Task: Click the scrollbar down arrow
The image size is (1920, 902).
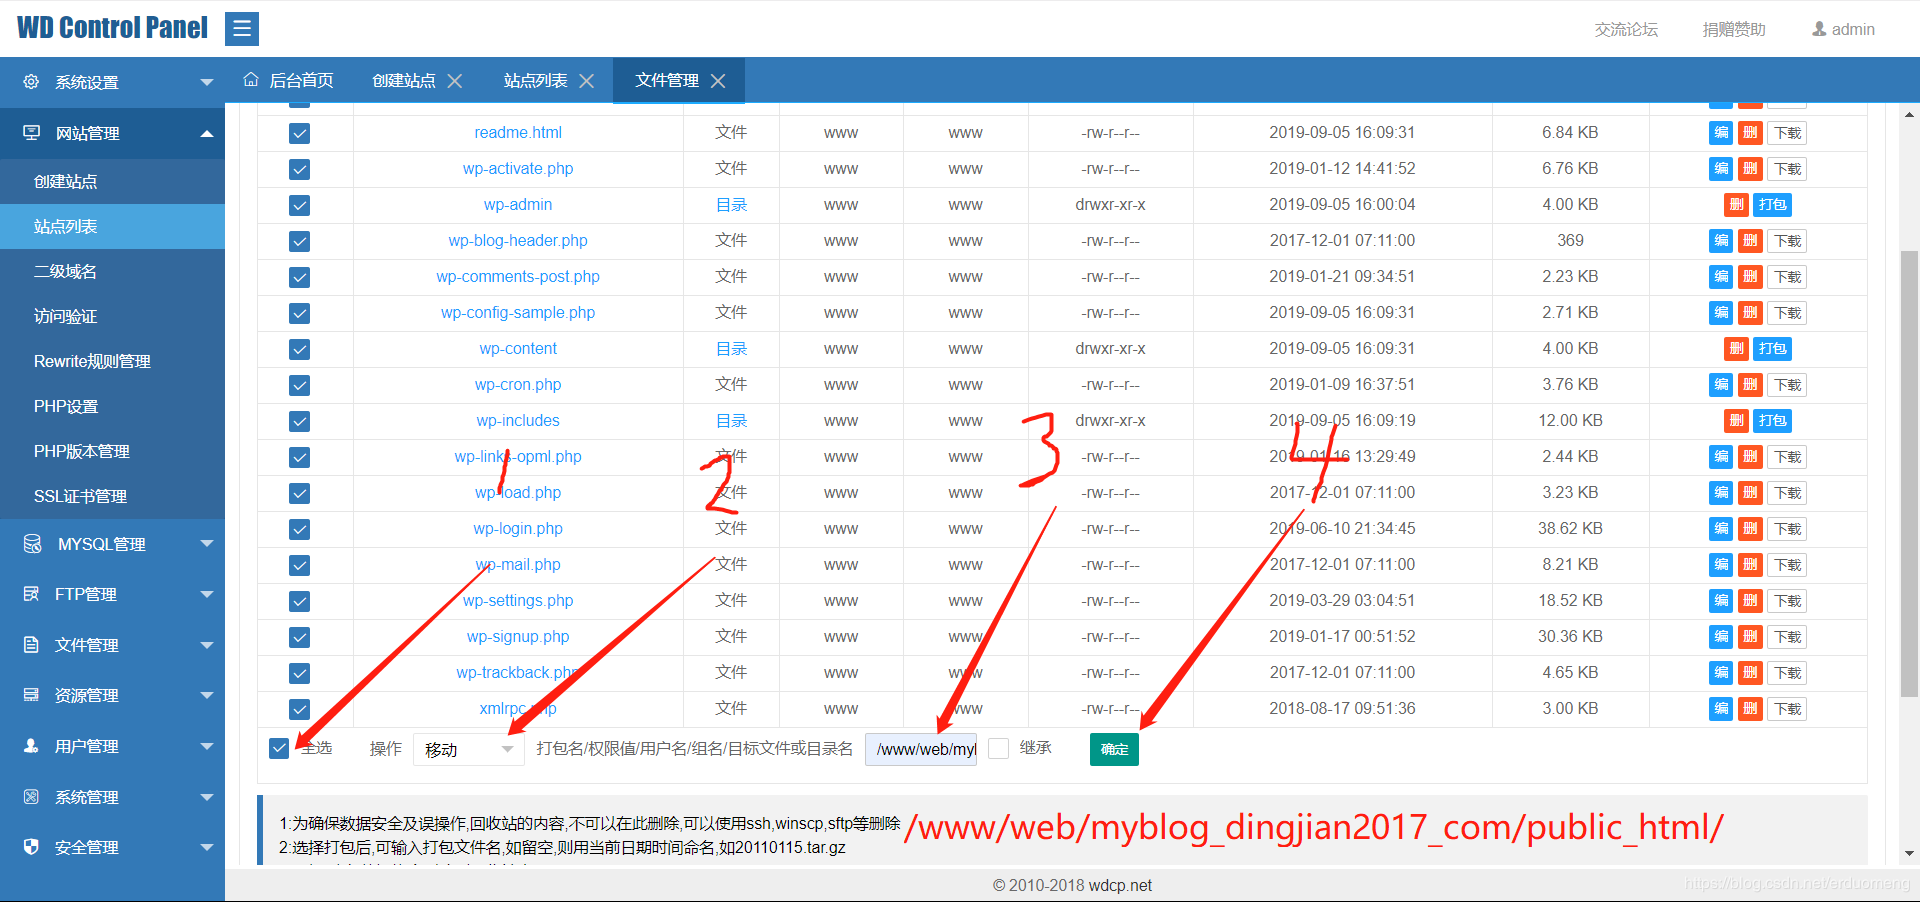Action: point(1910,853)
